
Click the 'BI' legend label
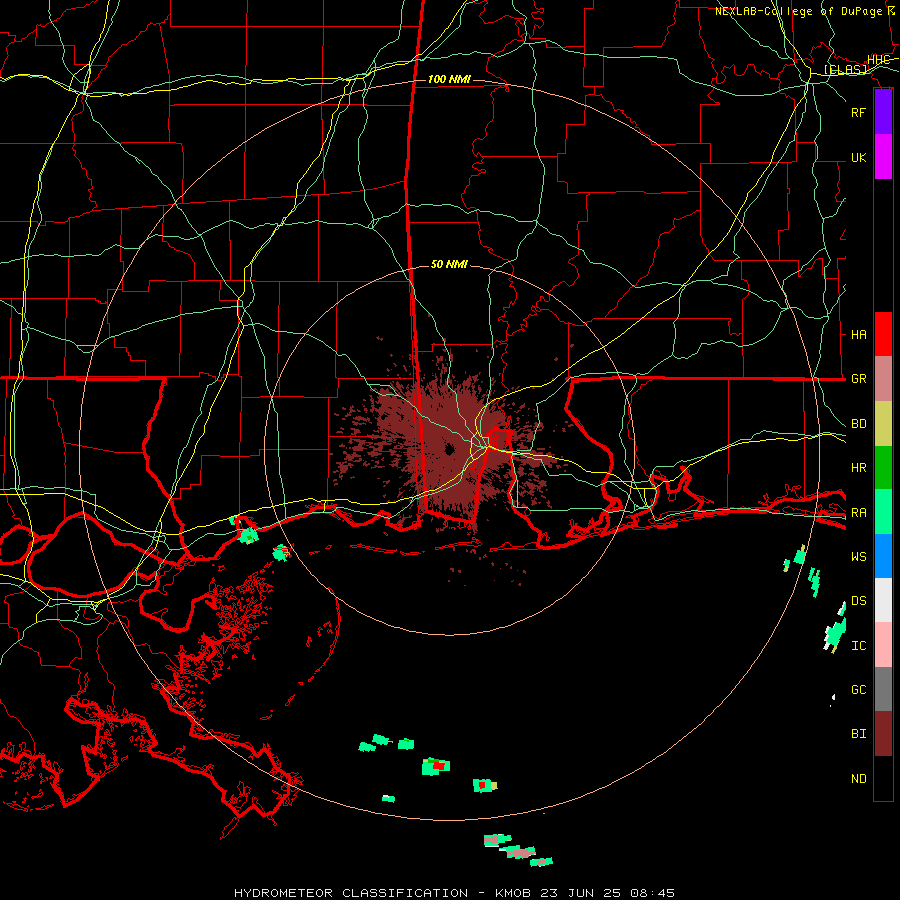click(x=858, y=734)
